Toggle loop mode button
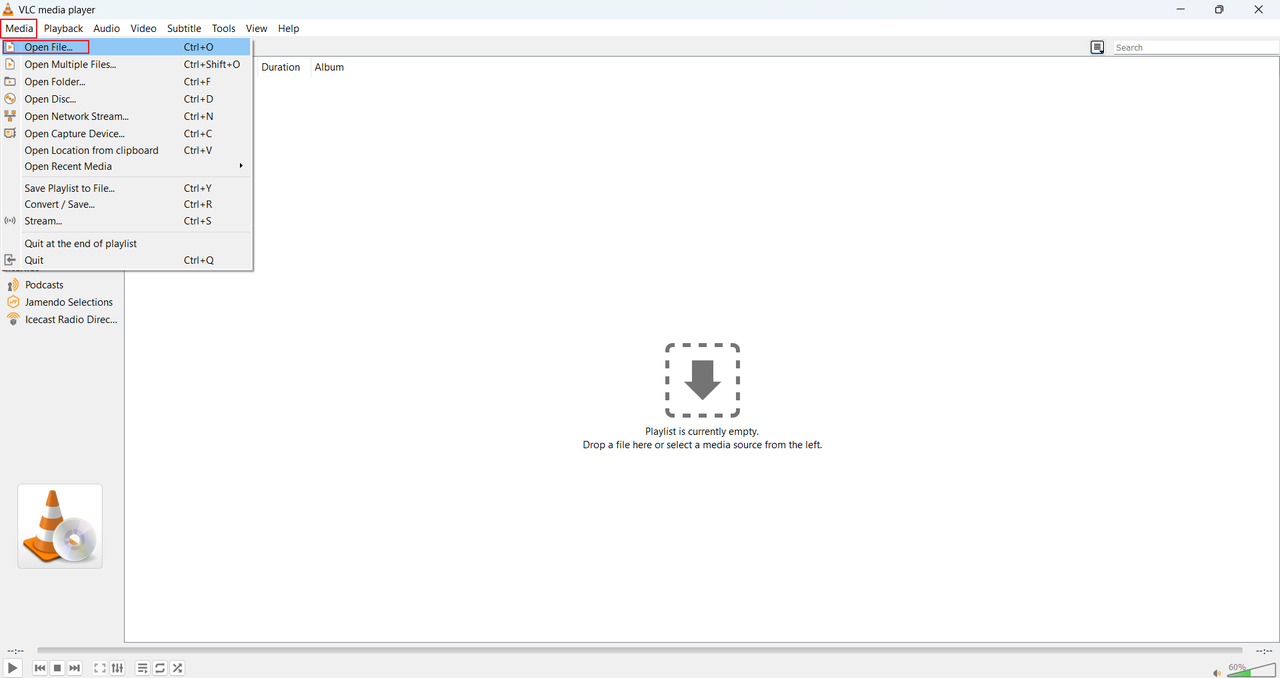Viewport: 1280px width, 678px height. 160,668
